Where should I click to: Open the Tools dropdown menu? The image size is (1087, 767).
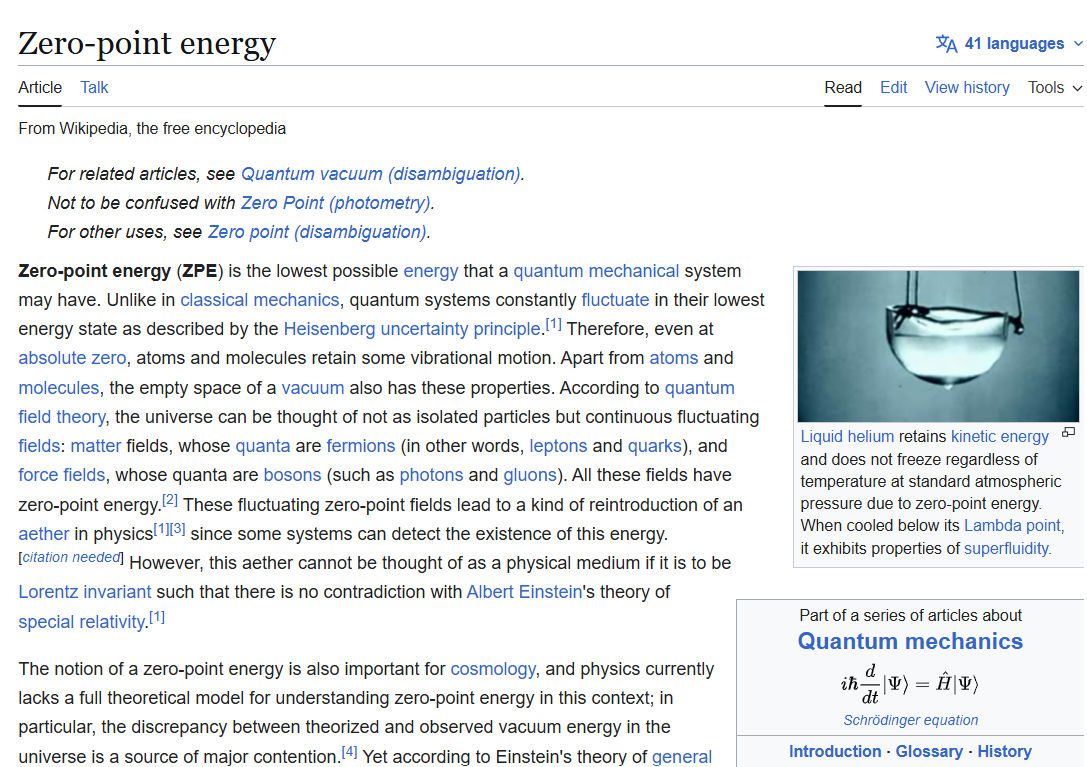(1054, 87)
